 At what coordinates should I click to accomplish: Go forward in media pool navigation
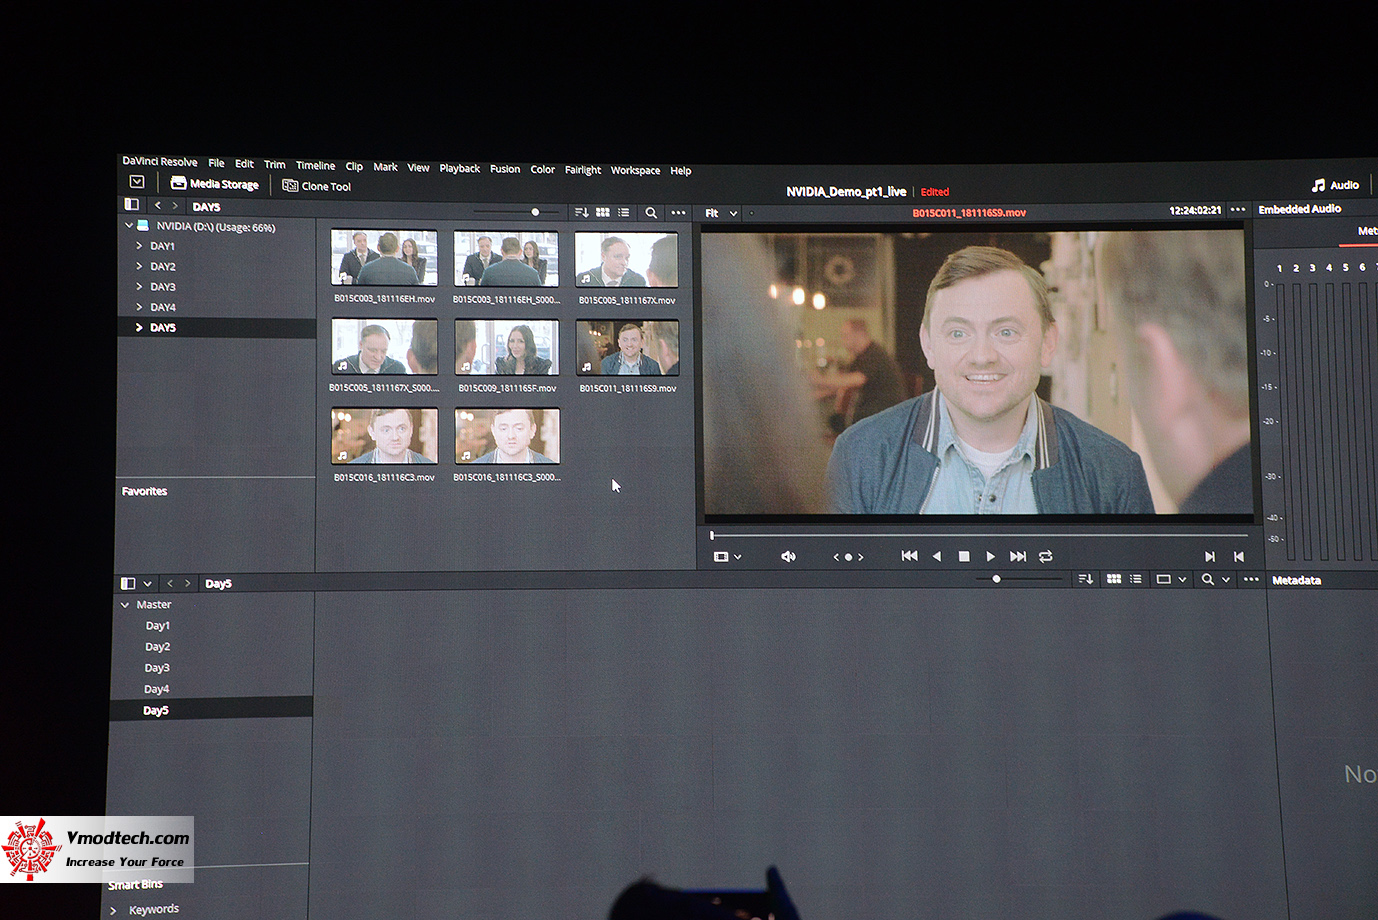coord(187,583)
